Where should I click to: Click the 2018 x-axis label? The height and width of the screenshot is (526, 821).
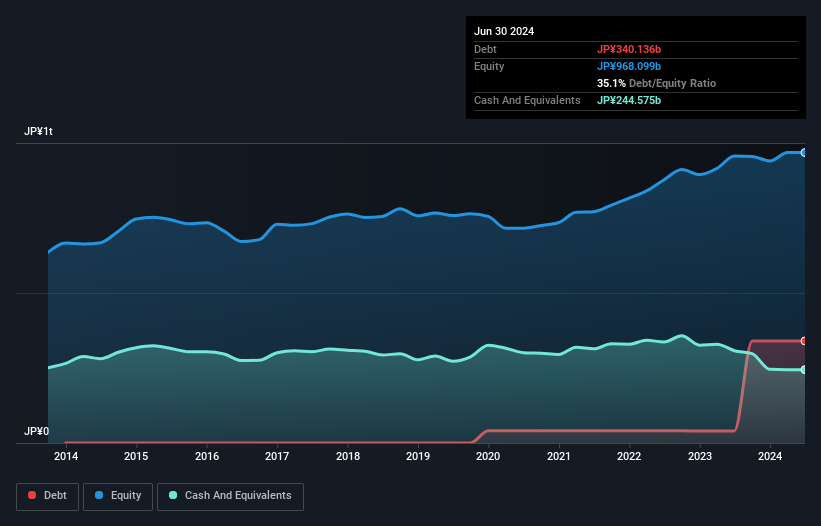[348, 456]
